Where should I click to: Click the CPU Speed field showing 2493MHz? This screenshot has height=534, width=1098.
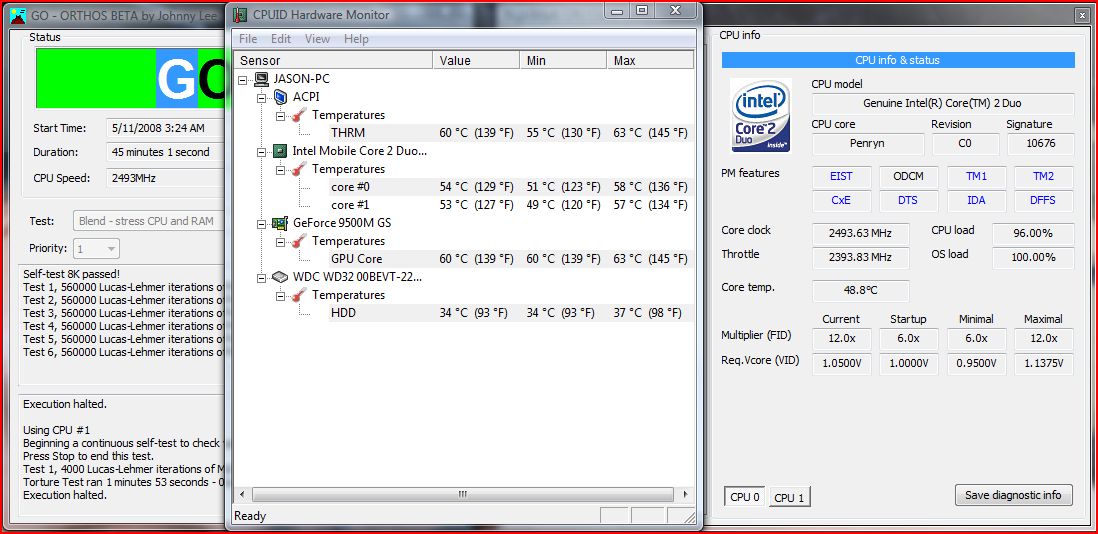point(165,178)
